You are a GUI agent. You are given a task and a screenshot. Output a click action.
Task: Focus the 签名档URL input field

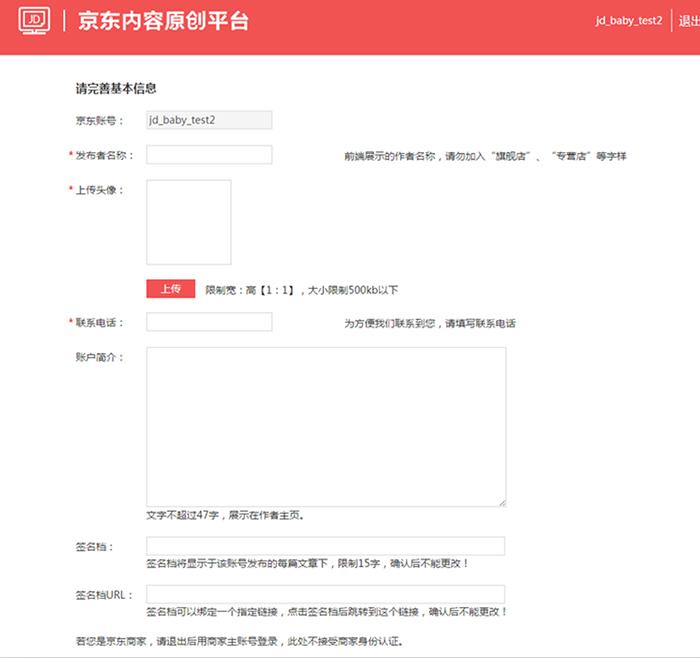pyautogui.click(x=326, y=594)
